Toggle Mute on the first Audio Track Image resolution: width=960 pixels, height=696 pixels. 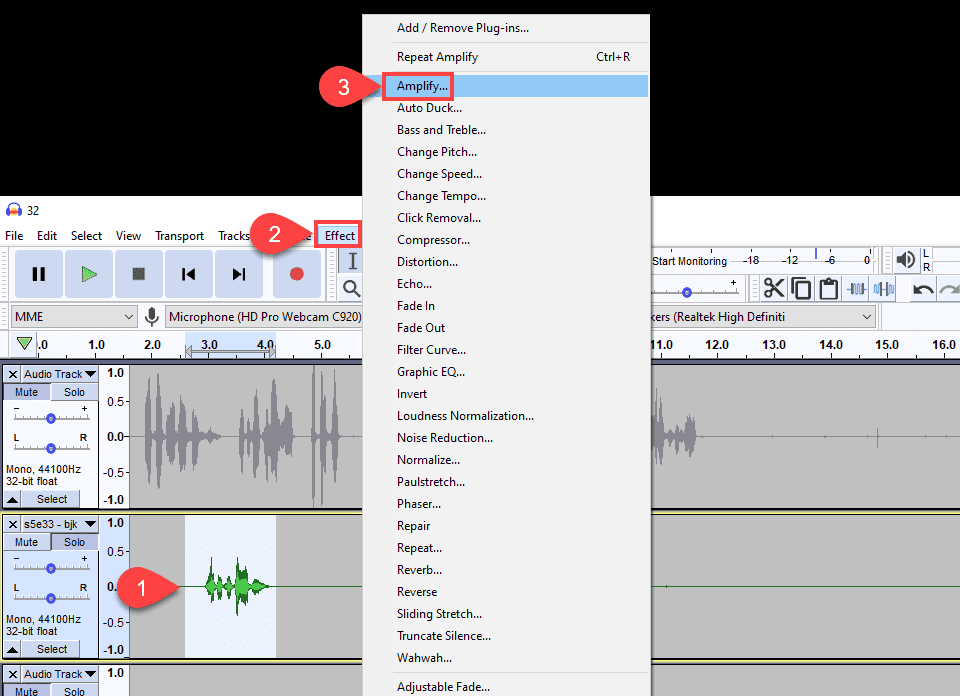click(25, 392)
